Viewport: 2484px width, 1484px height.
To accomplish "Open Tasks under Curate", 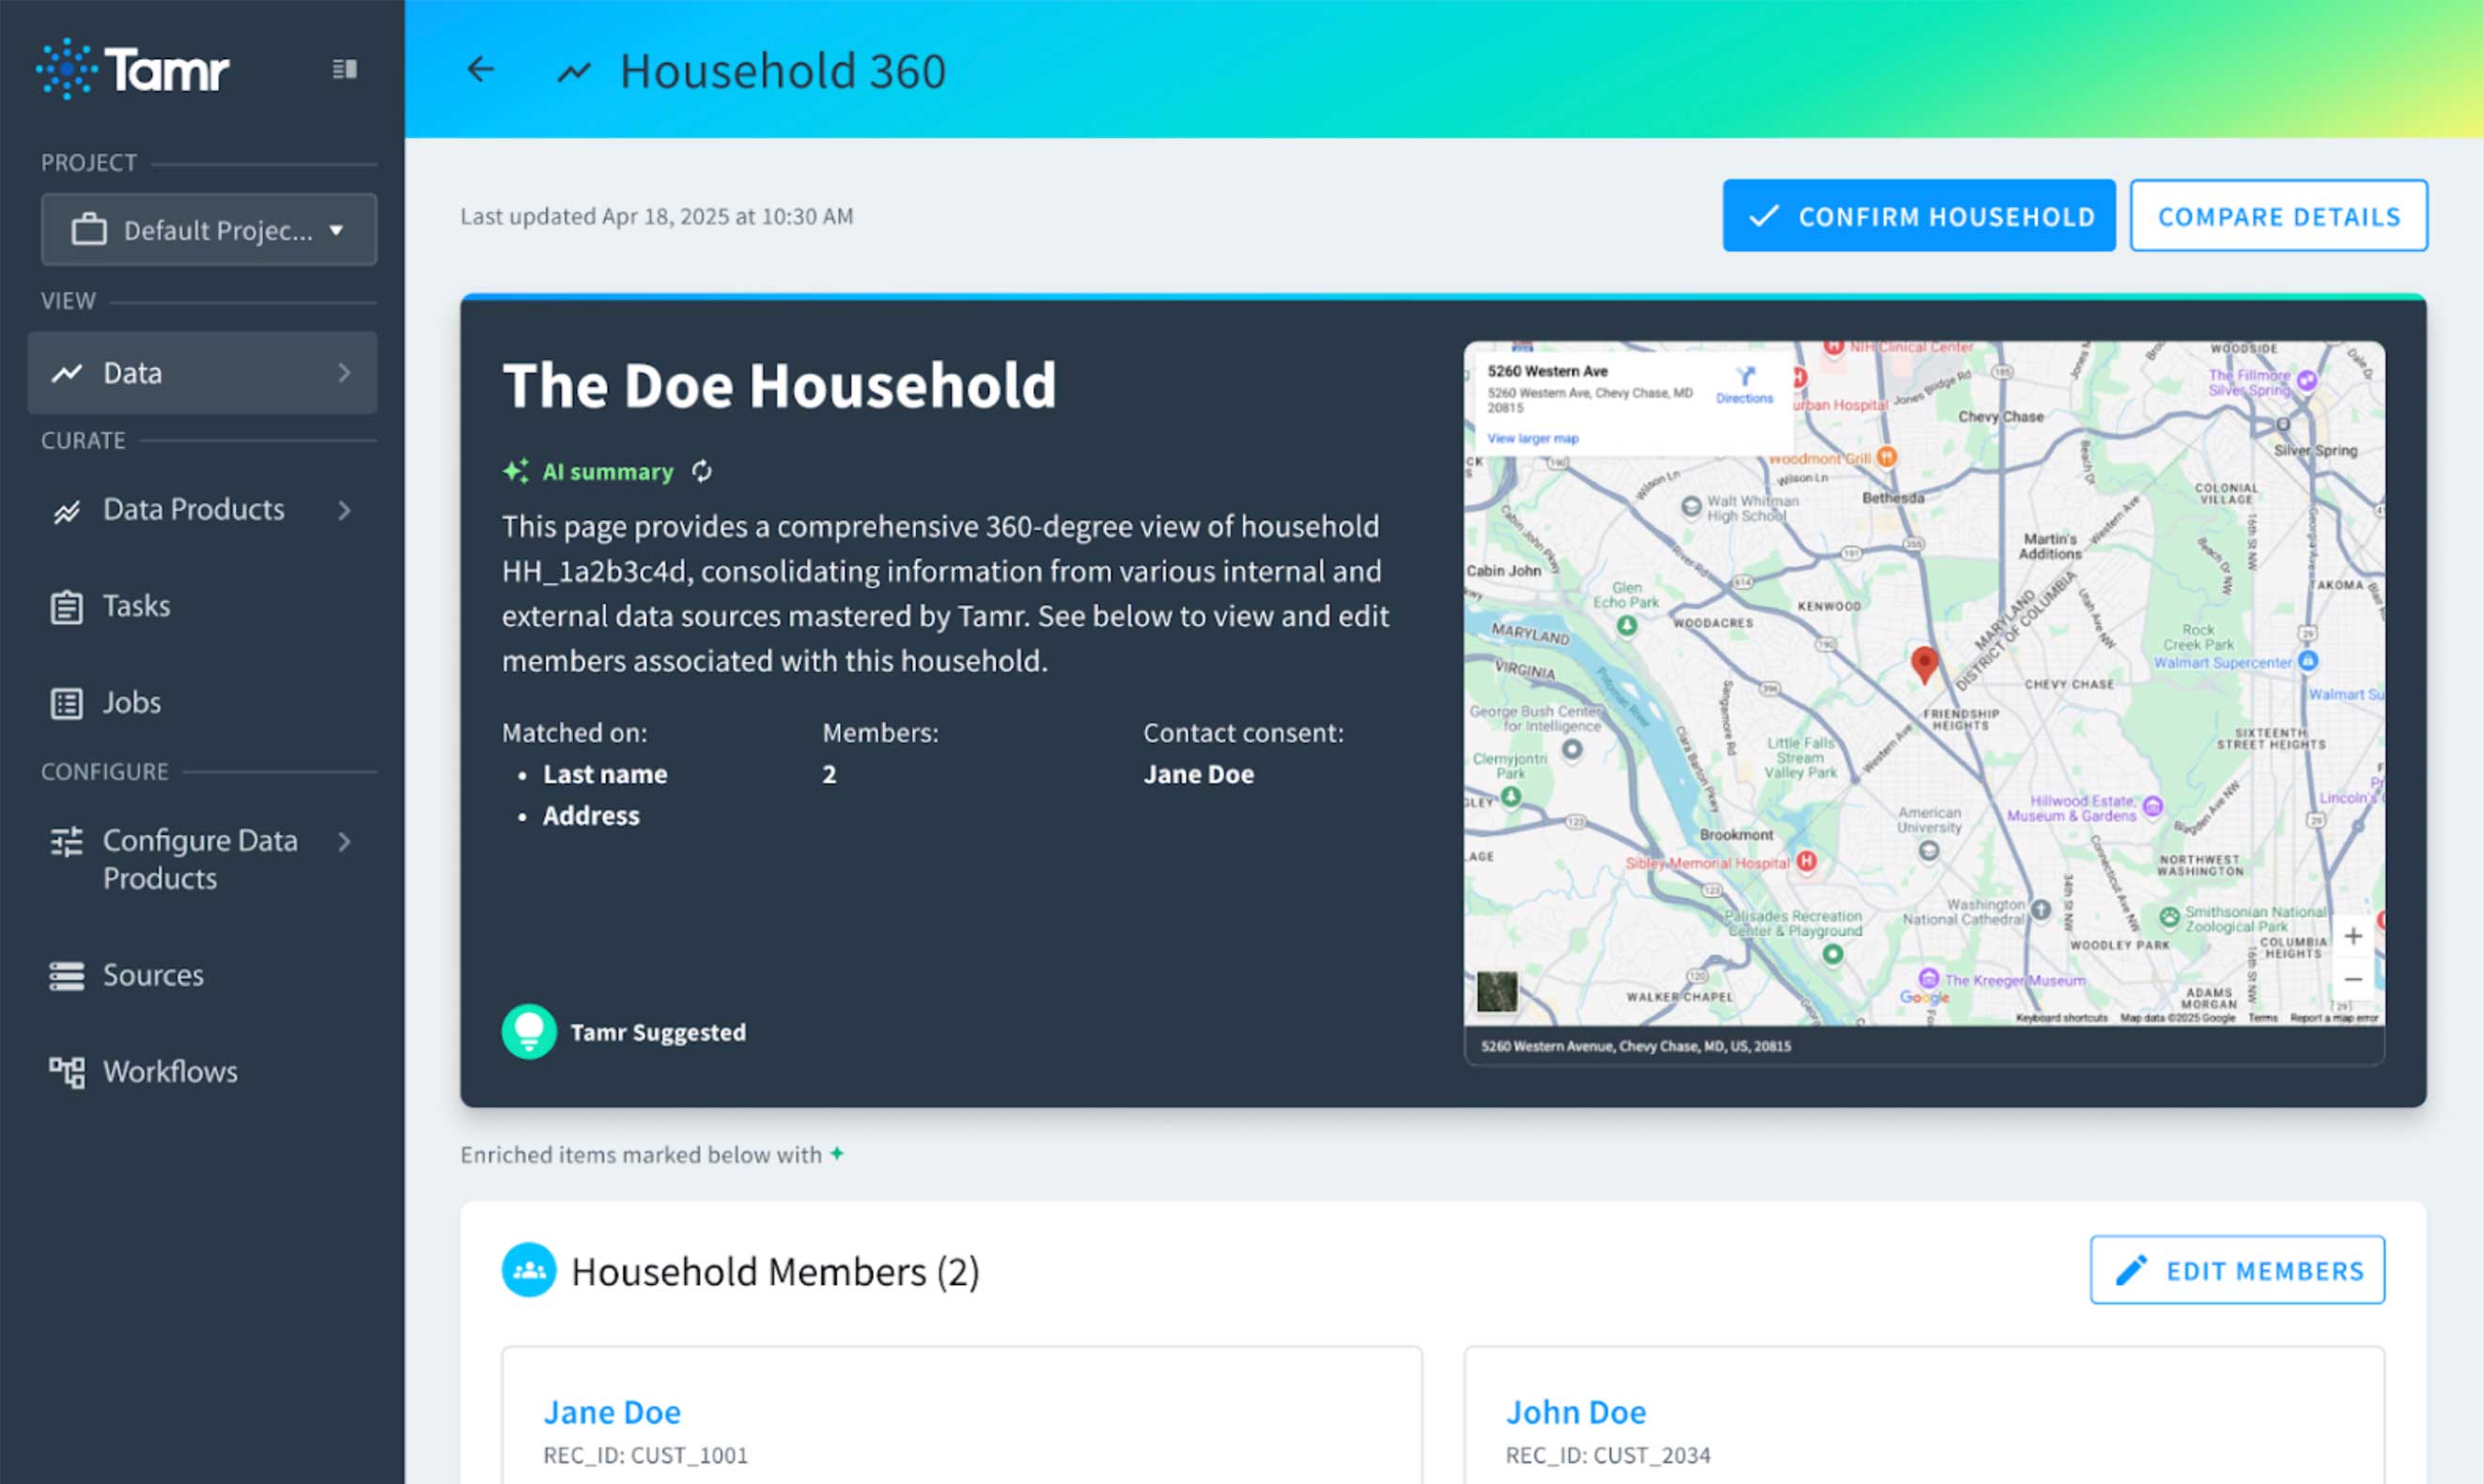I will click(136, 605).
